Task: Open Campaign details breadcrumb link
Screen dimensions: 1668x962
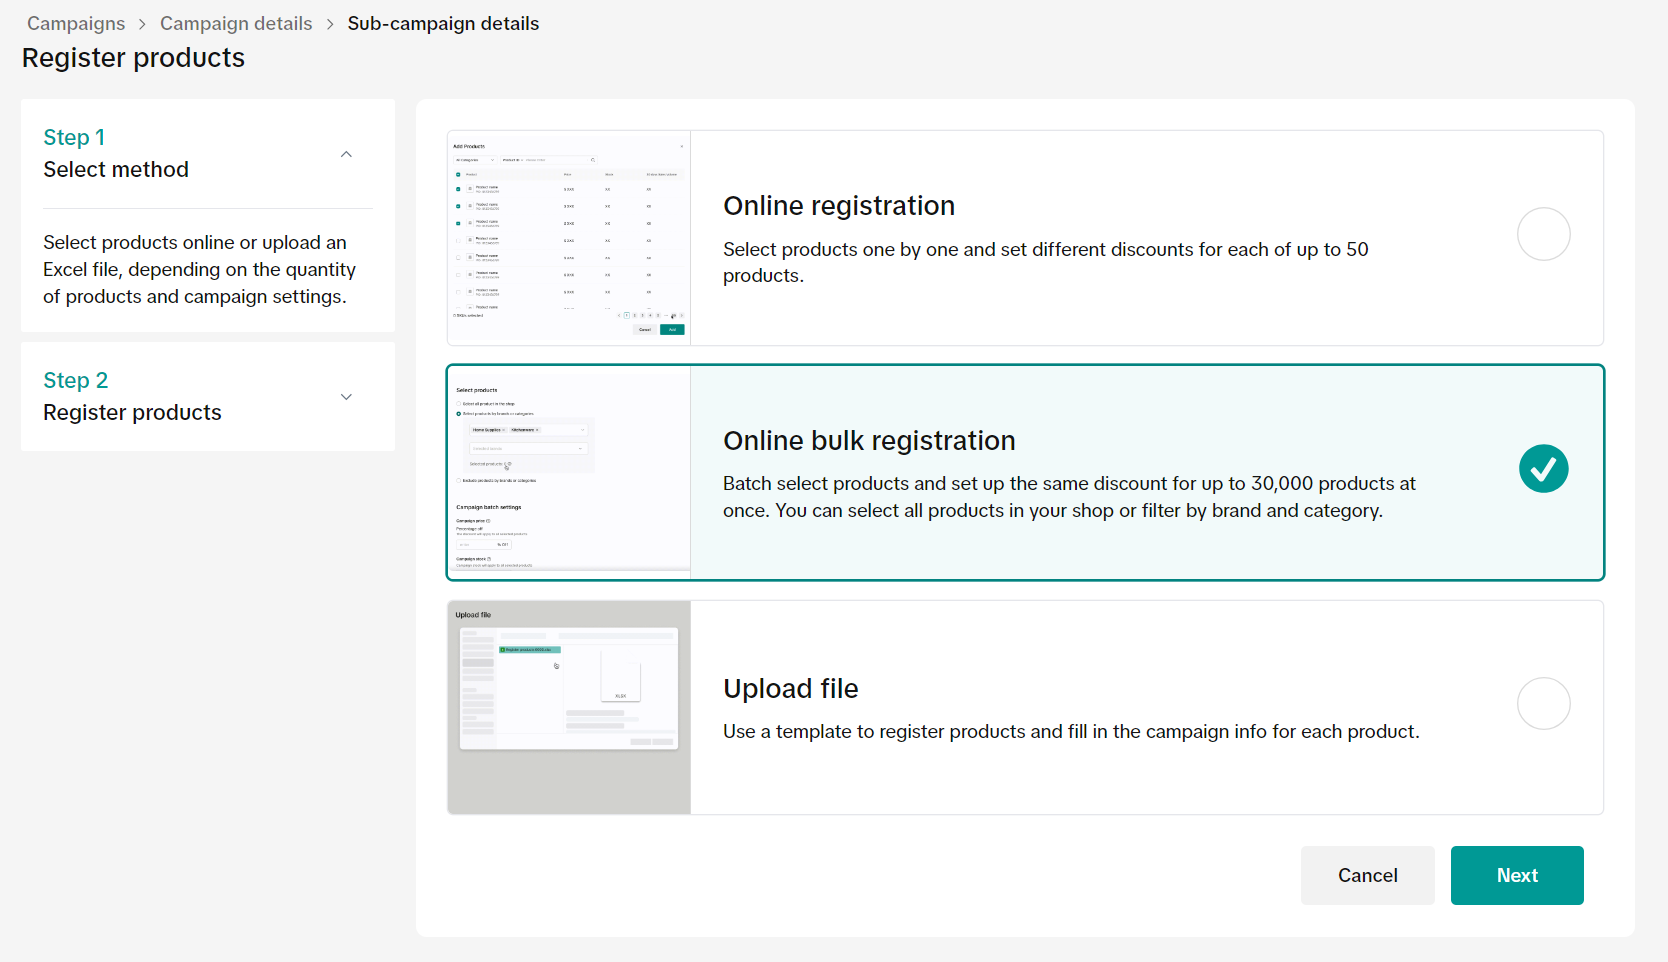Action: [x=236, y=23]
